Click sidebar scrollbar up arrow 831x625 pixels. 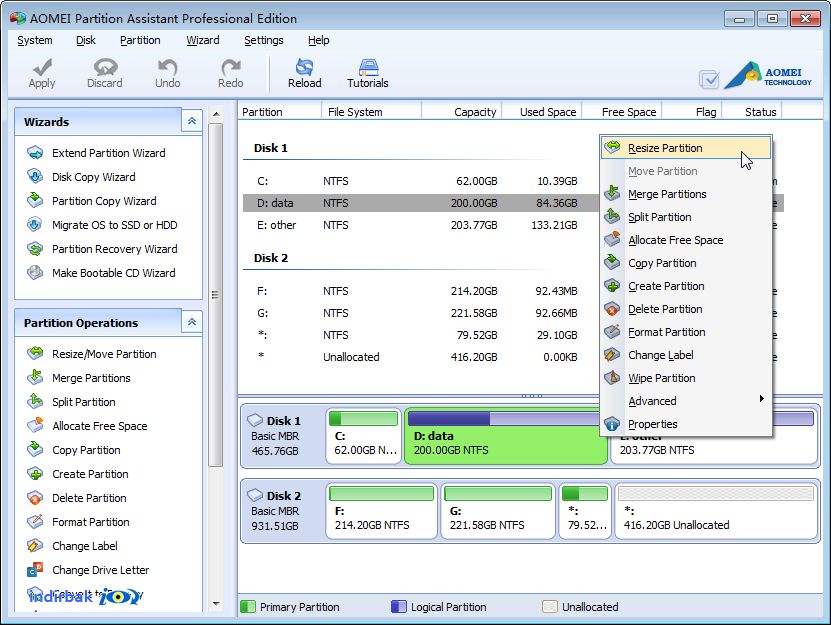(216, 114)
